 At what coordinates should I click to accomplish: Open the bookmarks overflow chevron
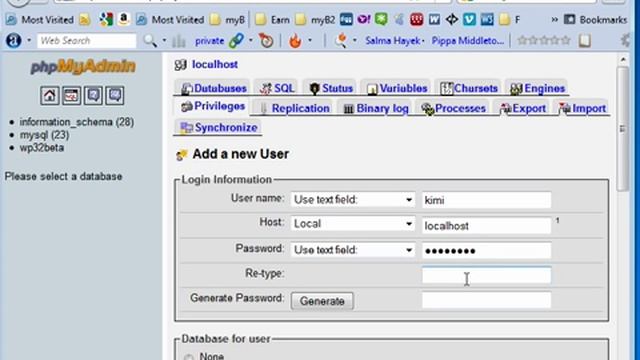[554, 19]
